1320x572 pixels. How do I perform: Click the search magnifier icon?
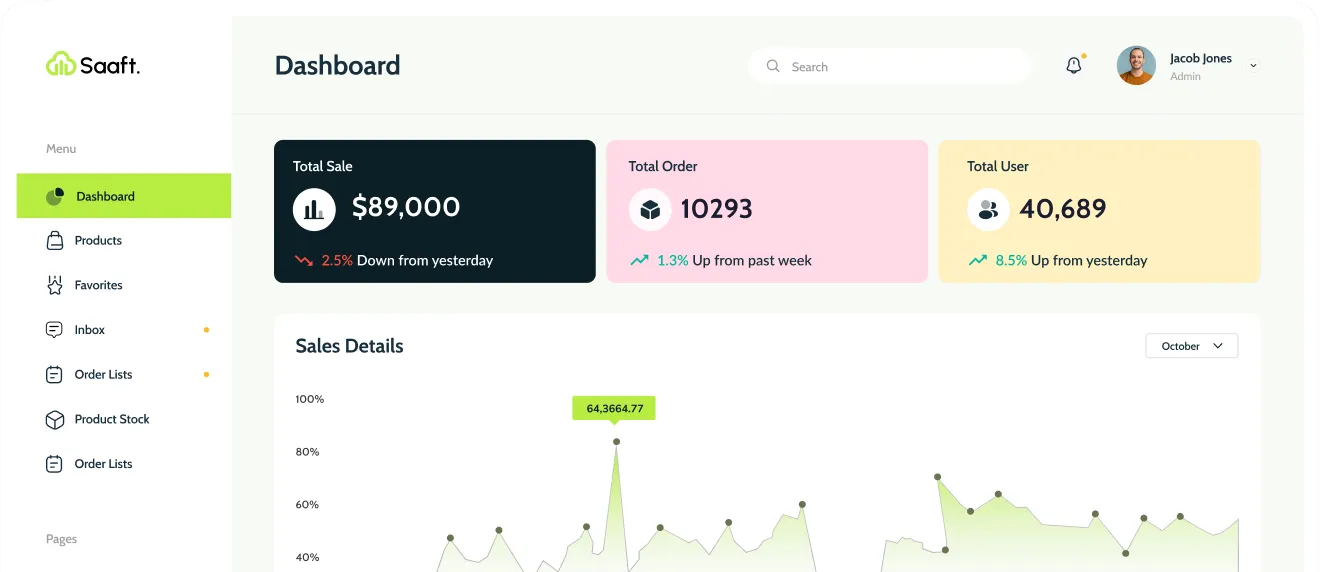[x=773, y=66]
